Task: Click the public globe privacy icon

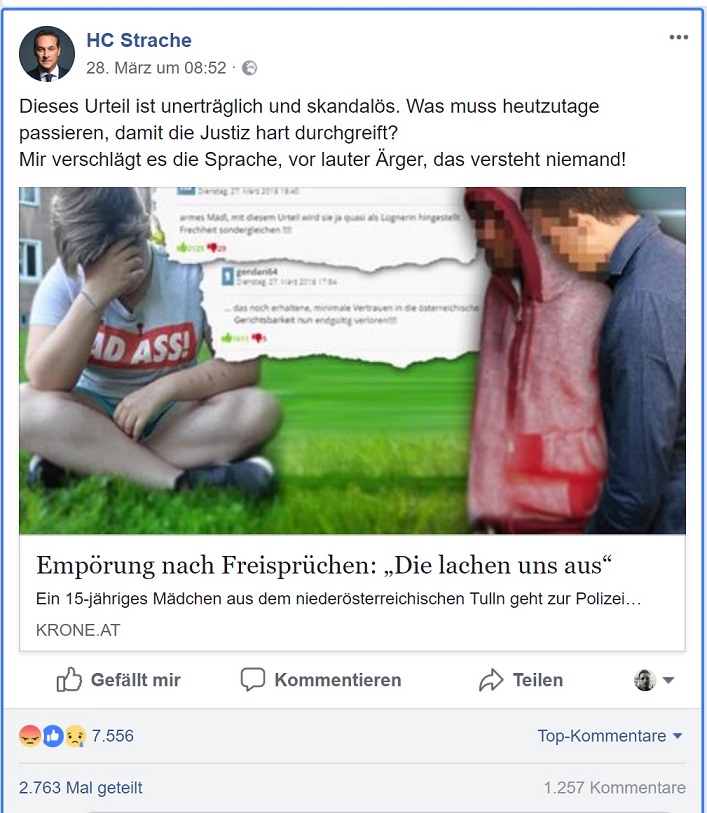Action: tap(249, 68)
